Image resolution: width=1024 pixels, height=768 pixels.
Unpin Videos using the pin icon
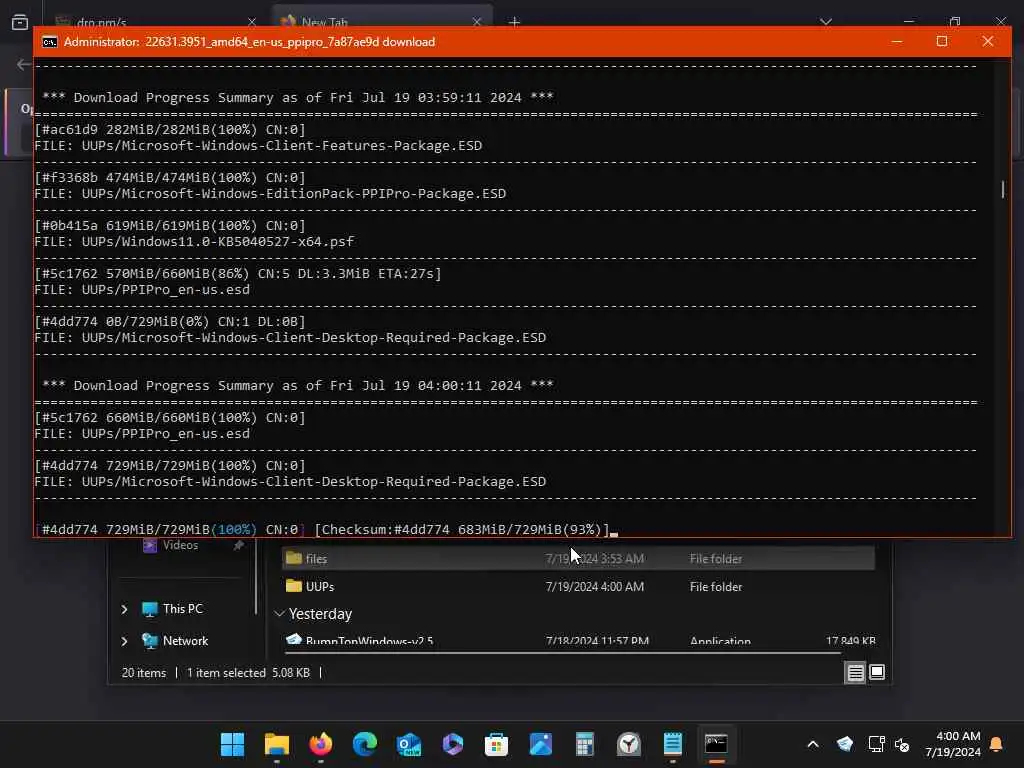pos(239,545)
